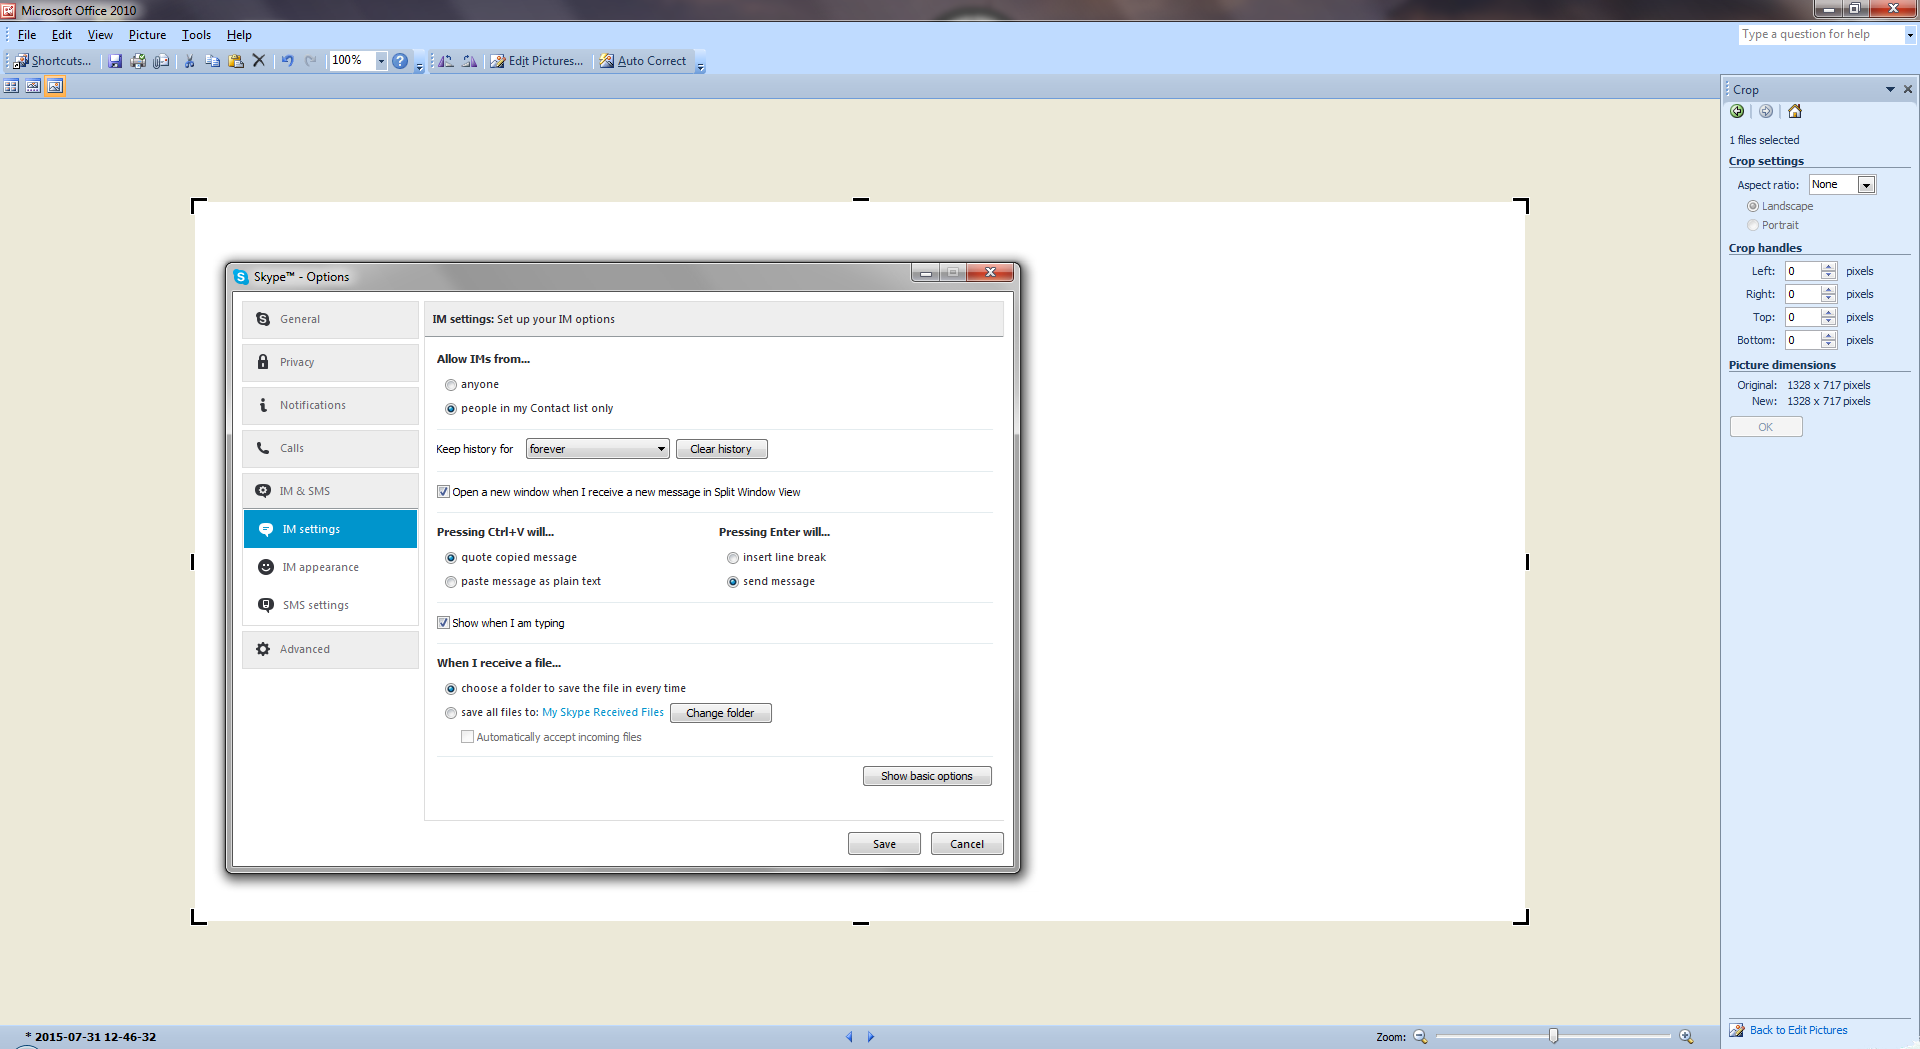The height and width of the screenshot is (1049, 1920).
Task: Open Picture Manager Help via question mark icon
Action: tap(400, 61)
